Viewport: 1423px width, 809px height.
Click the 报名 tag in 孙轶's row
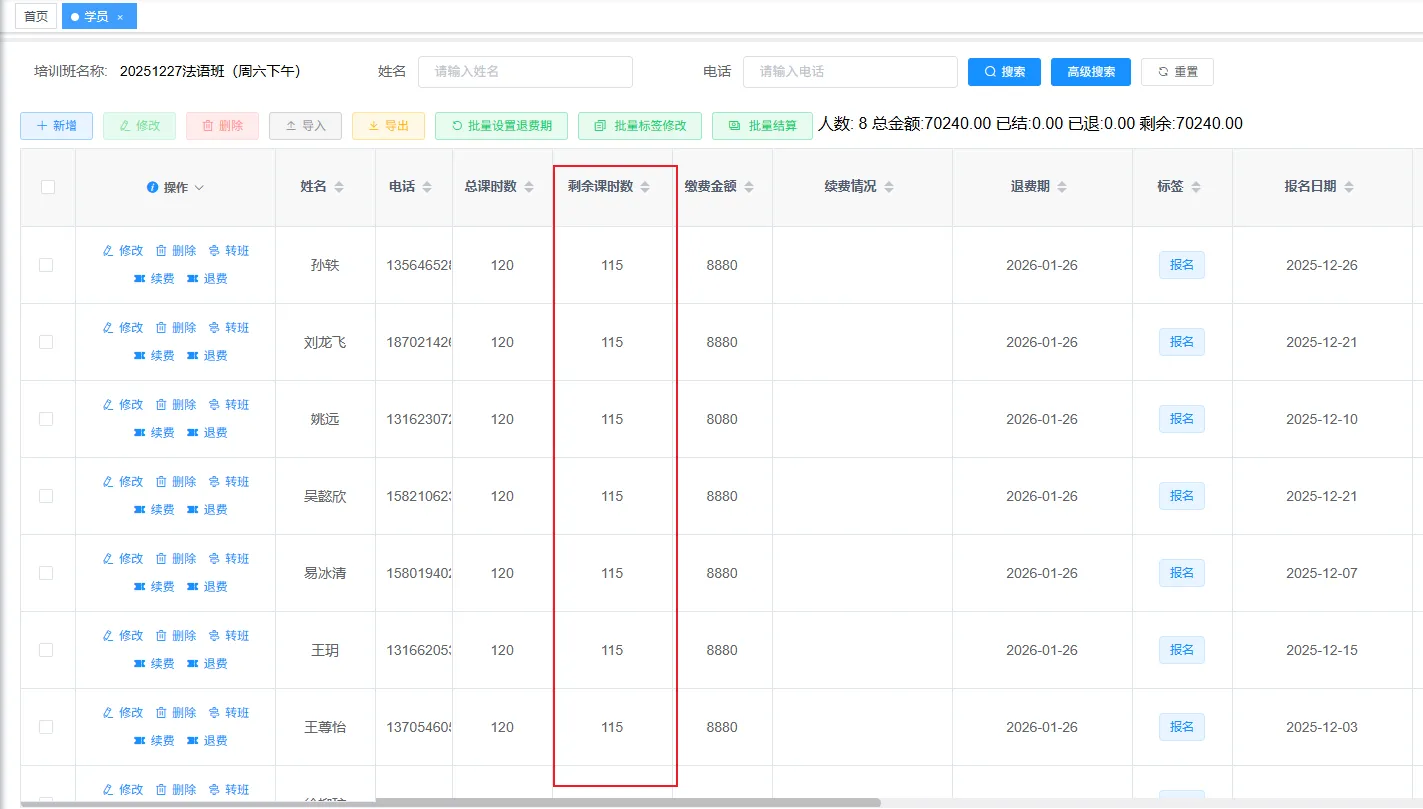1182,265
